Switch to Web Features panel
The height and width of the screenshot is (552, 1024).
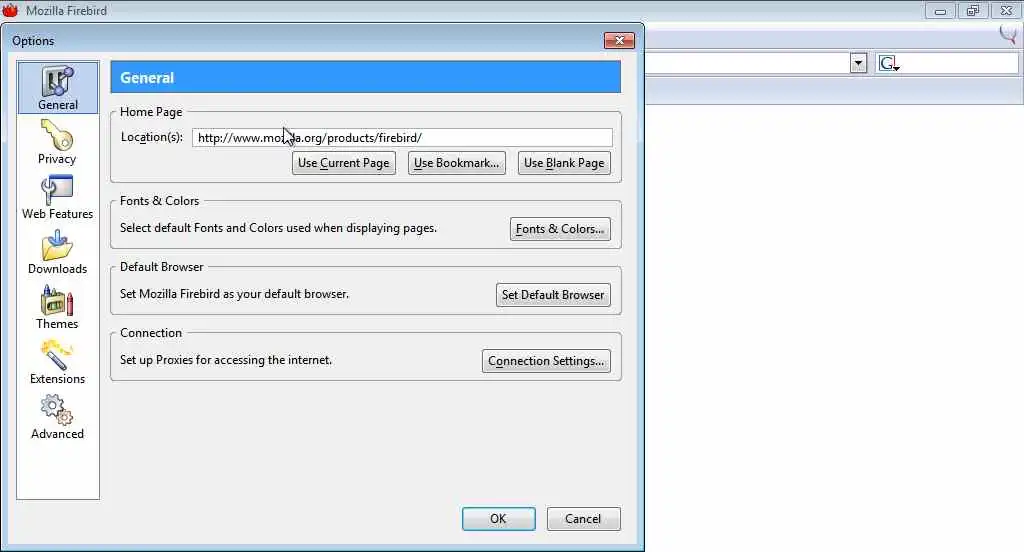point(57,197)
